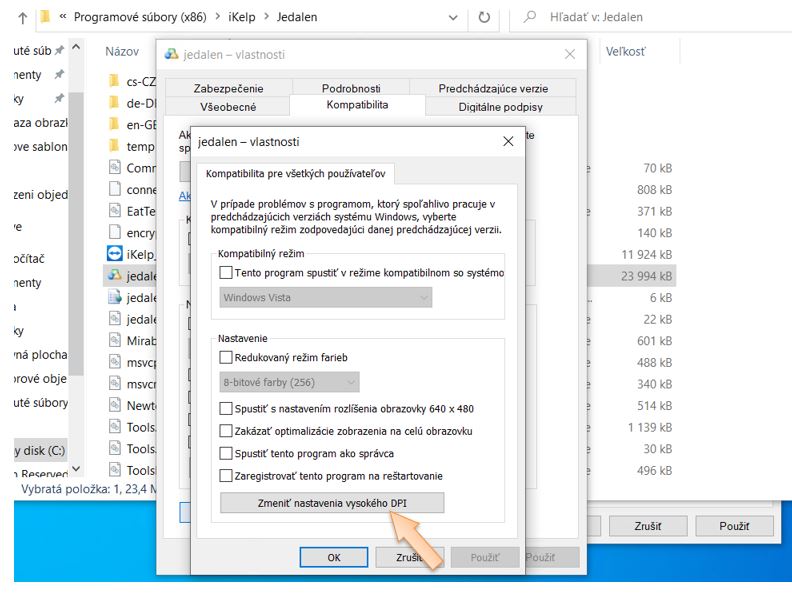Viewport: 792px width, 610px height.
Task: Click the Mirab file icon
Action: (115, 340)
